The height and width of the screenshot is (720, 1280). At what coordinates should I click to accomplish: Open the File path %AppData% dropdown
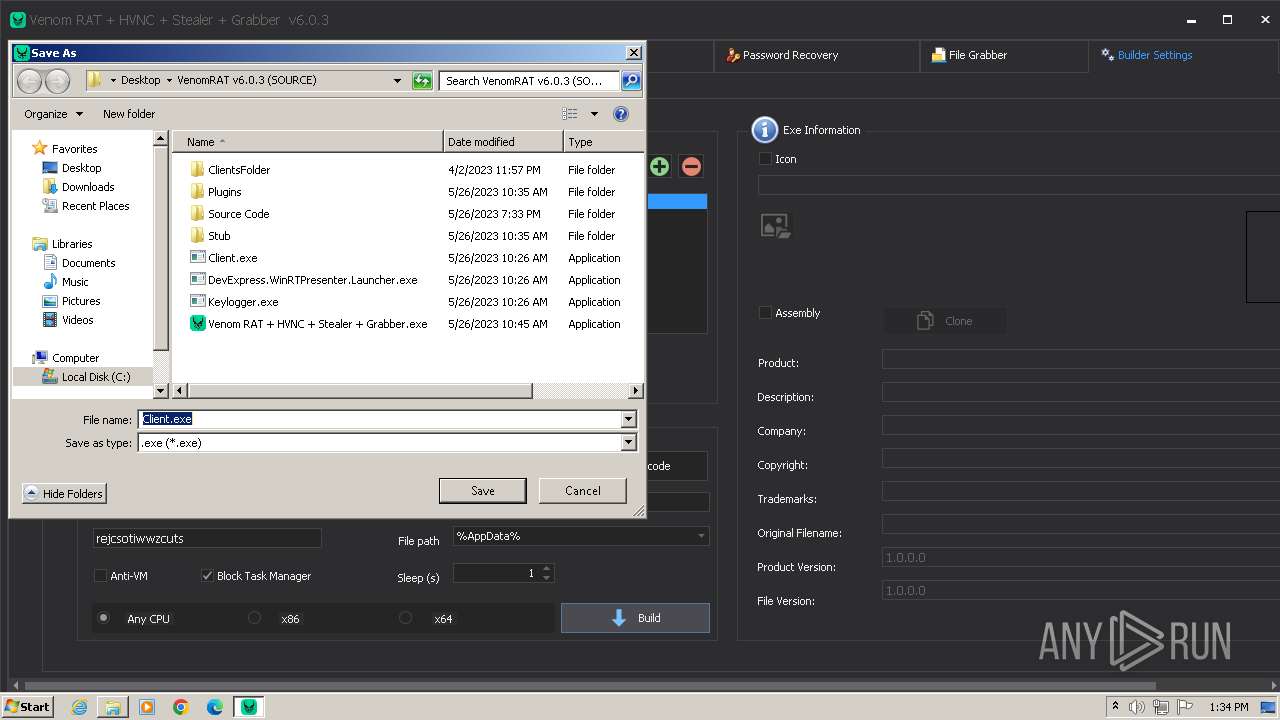coord(700,536)
